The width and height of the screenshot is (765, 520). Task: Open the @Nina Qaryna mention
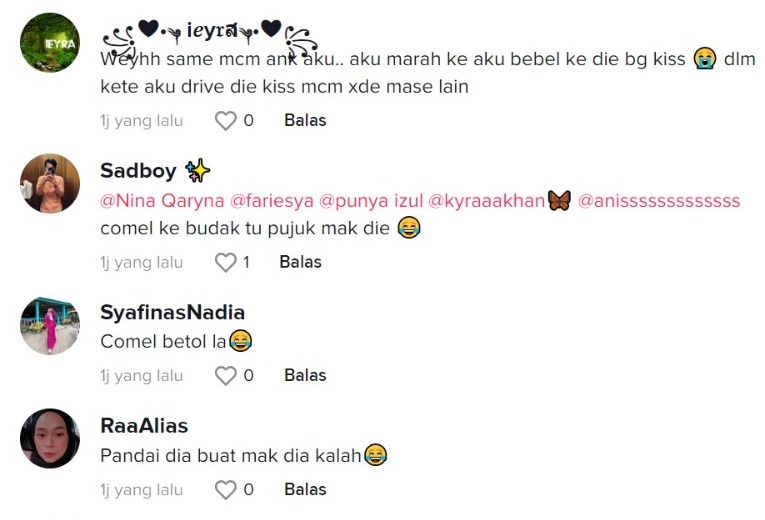[162, 201]
